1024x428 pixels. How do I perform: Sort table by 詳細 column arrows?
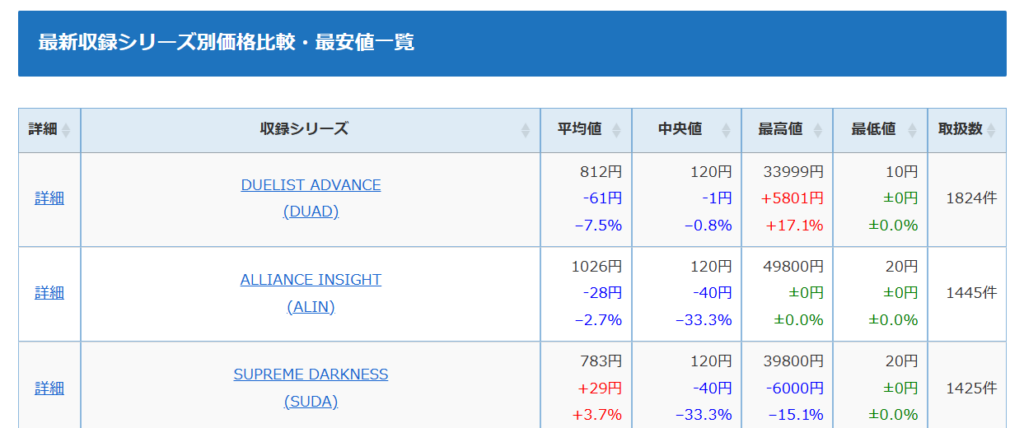click(65, 131)
